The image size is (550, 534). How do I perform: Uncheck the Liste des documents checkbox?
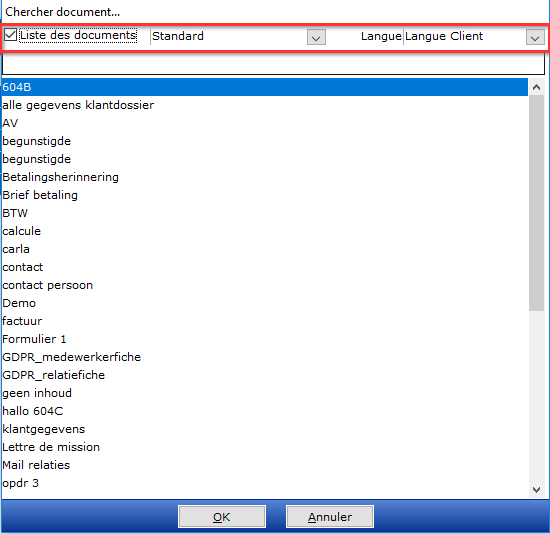(x=11, y=35)
